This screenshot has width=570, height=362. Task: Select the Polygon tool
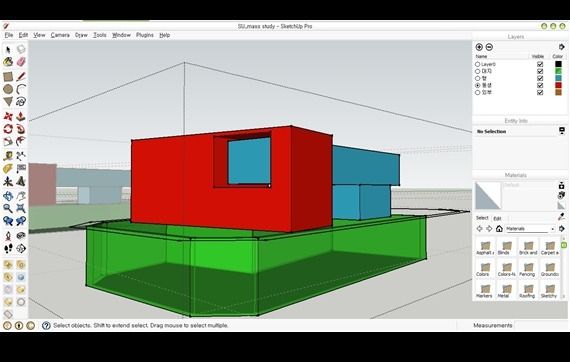[x=8, y=102]
